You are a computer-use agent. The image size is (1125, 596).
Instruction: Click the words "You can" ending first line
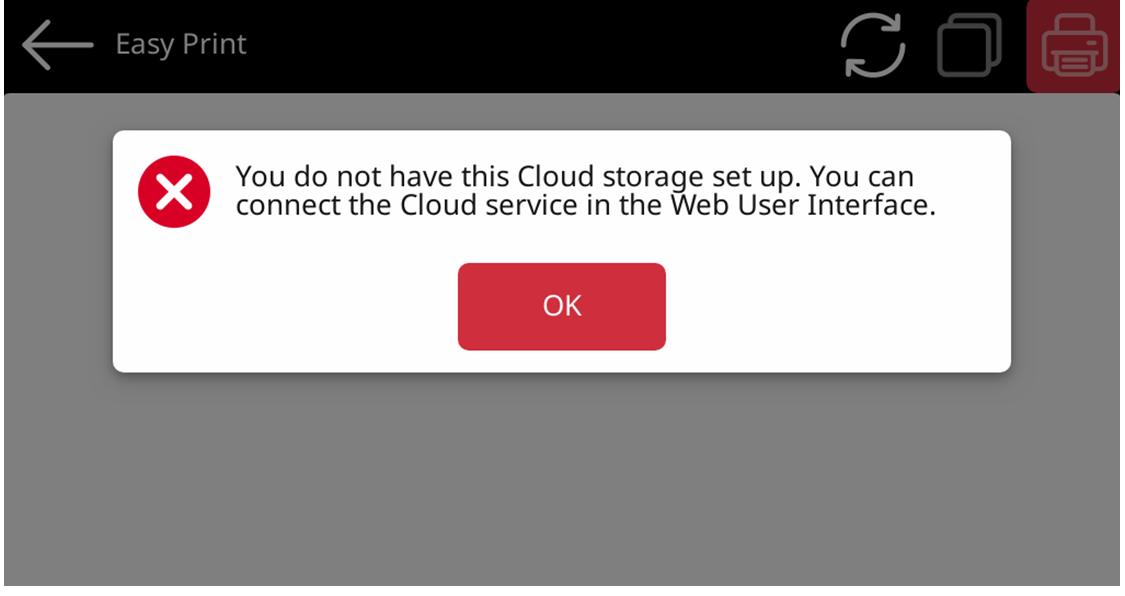click(861, 177)
